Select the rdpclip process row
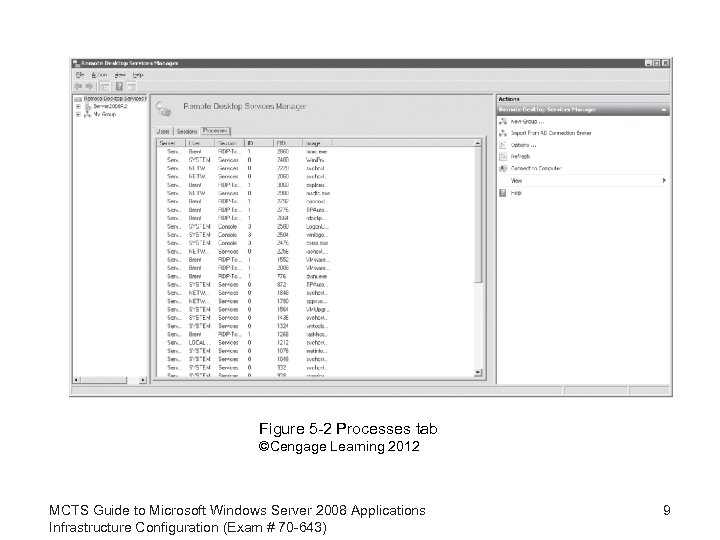 (316, 218)
